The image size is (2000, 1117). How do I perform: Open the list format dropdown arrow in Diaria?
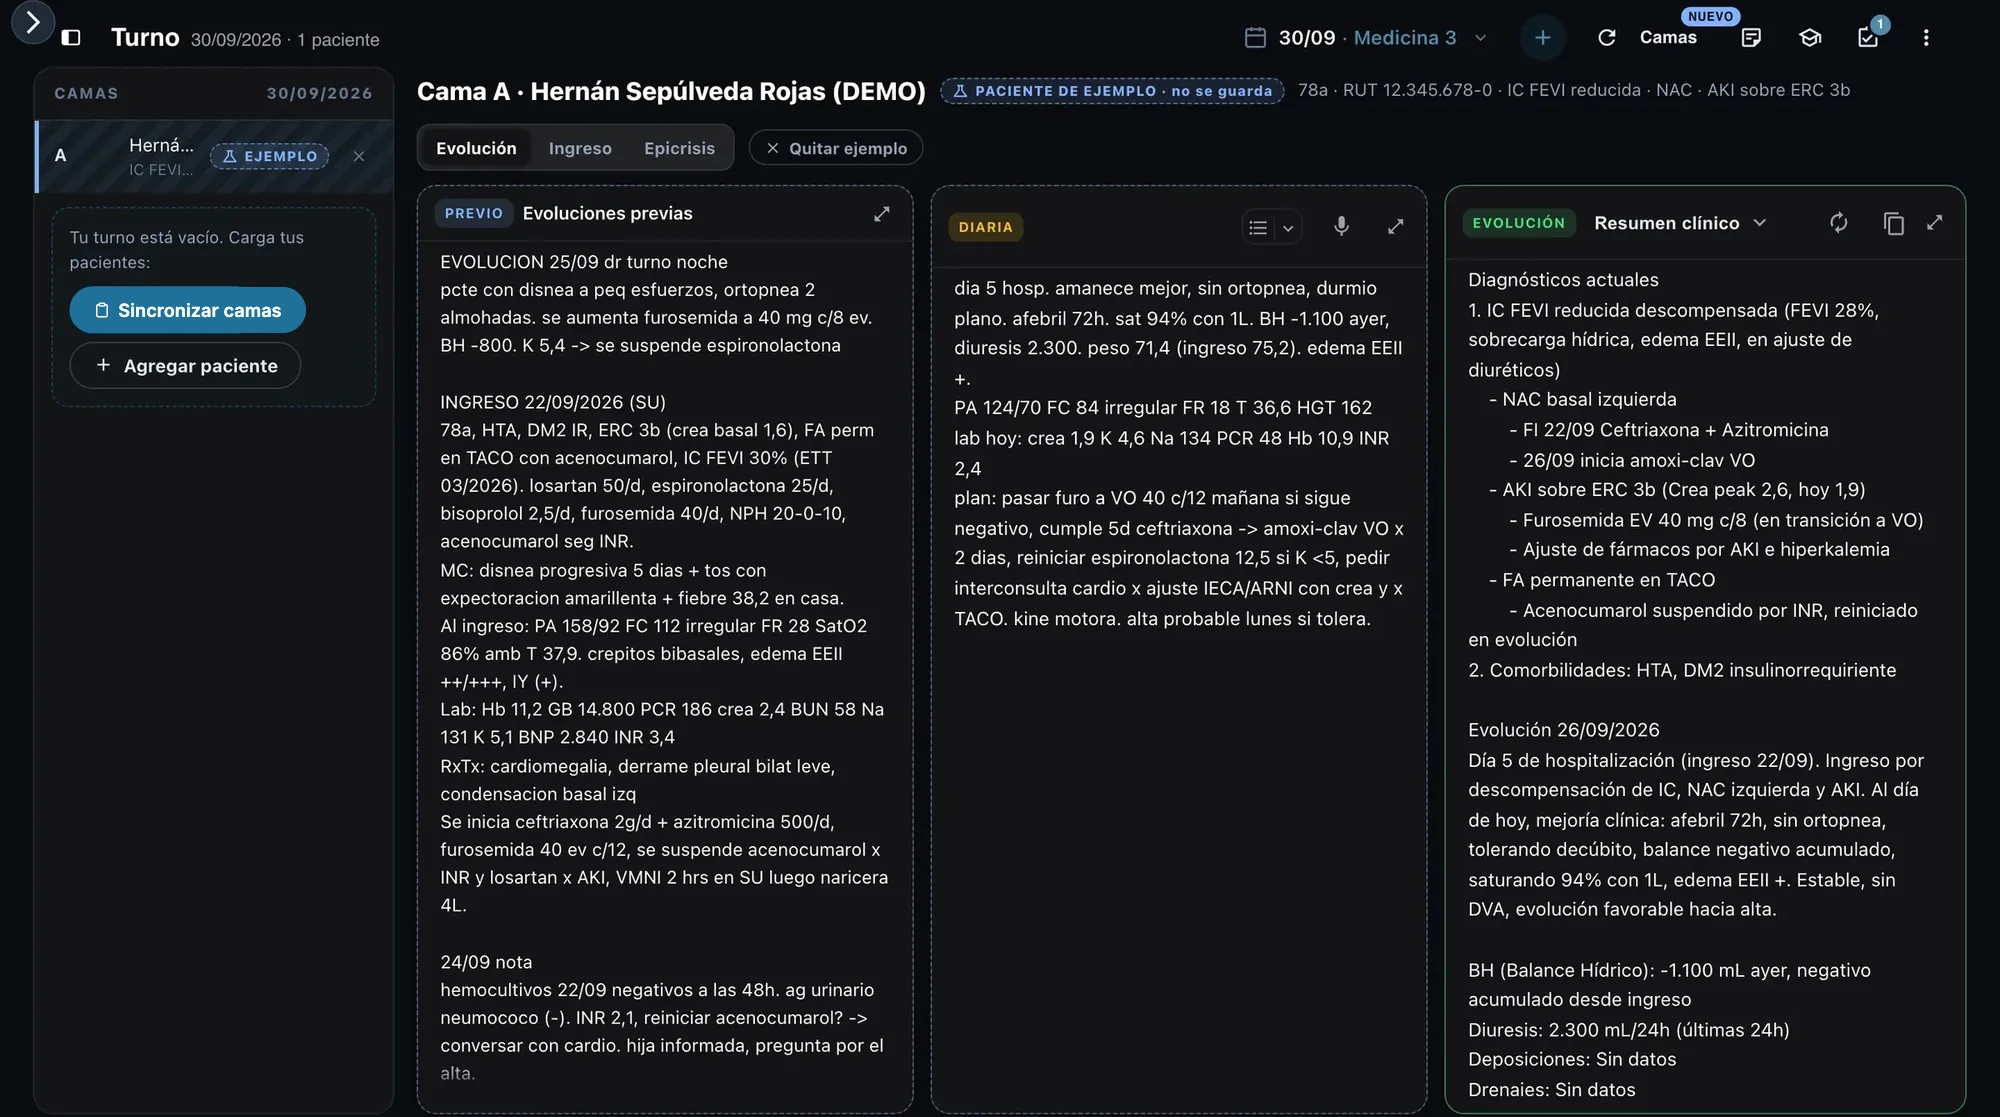(x=1288, y=228)
